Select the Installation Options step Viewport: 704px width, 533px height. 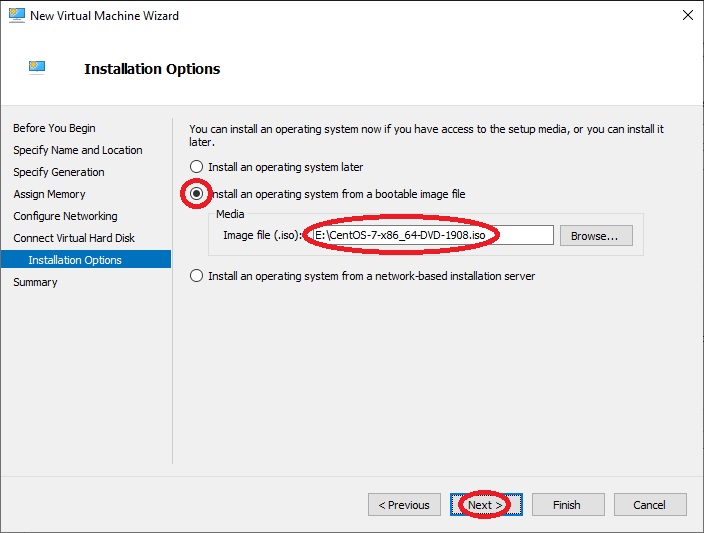[86, 260]
